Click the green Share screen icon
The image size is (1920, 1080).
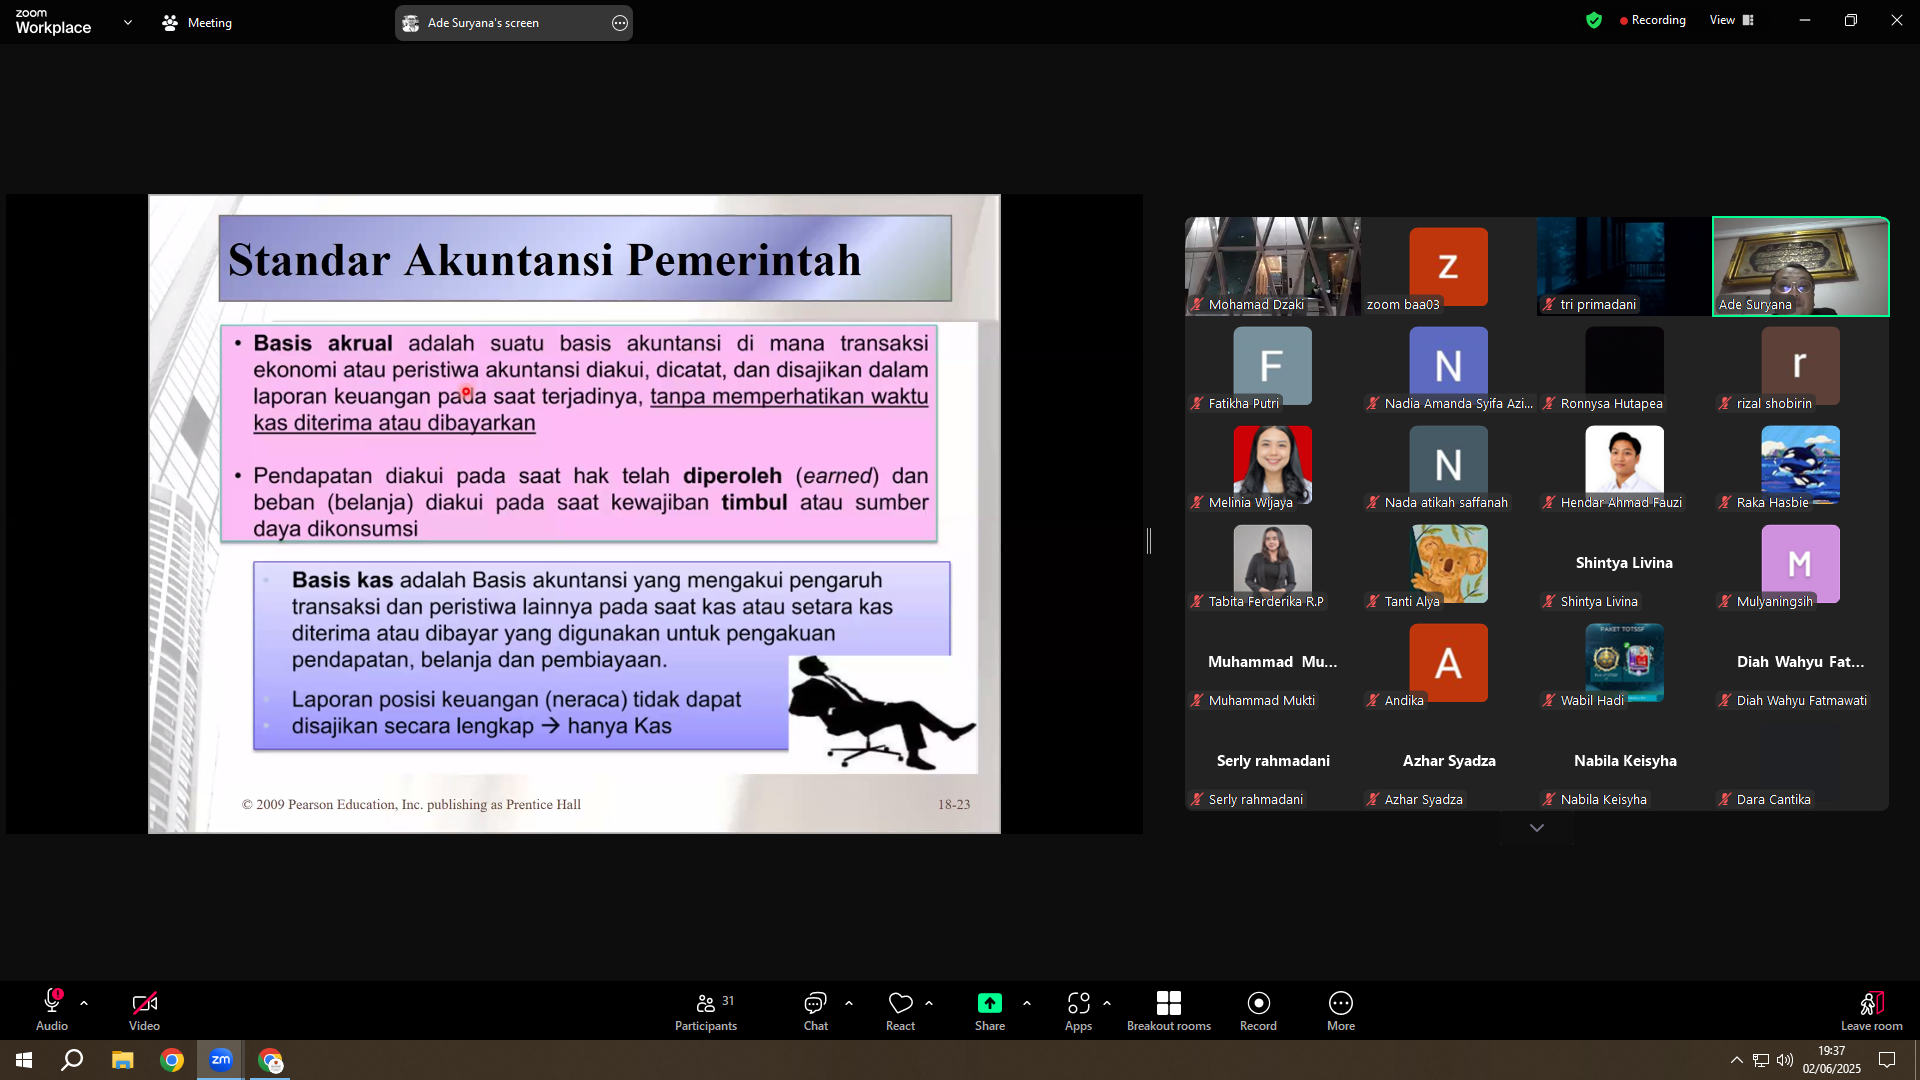(x=990, y=1003)
